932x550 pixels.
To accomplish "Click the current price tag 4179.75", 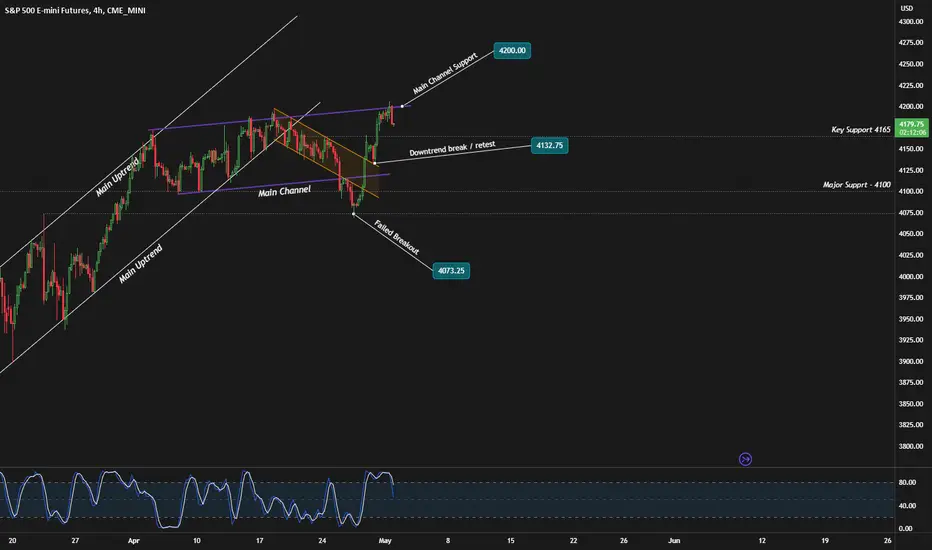I will [x=912, y=128].
